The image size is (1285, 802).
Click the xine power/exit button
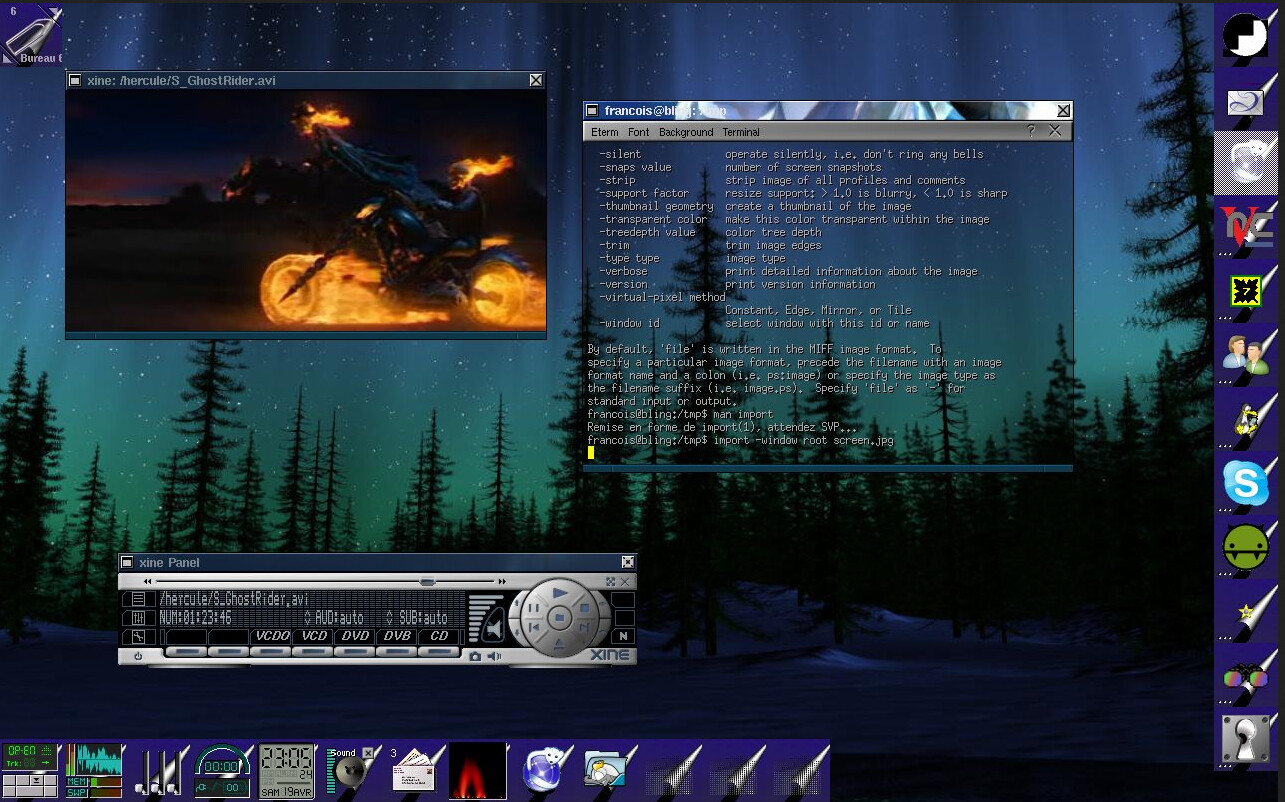point(137,656)
